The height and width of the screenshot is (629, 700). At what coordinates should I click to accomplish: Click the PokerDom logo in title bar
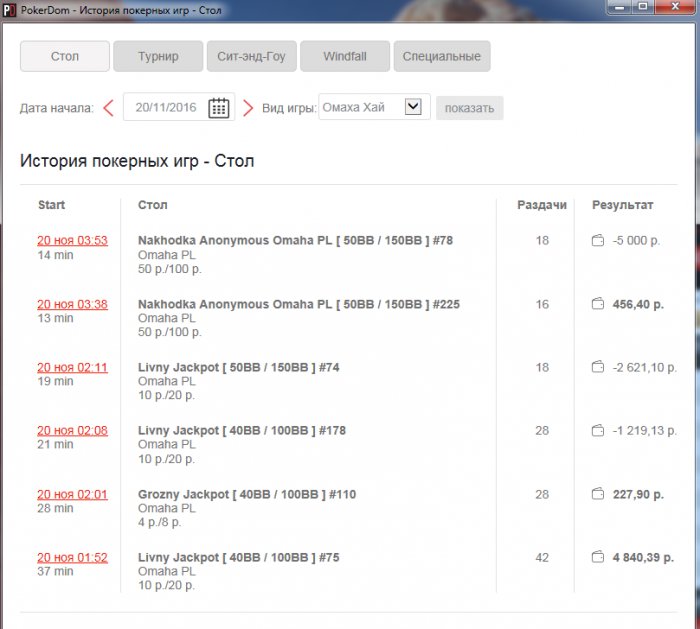[9, 10]
